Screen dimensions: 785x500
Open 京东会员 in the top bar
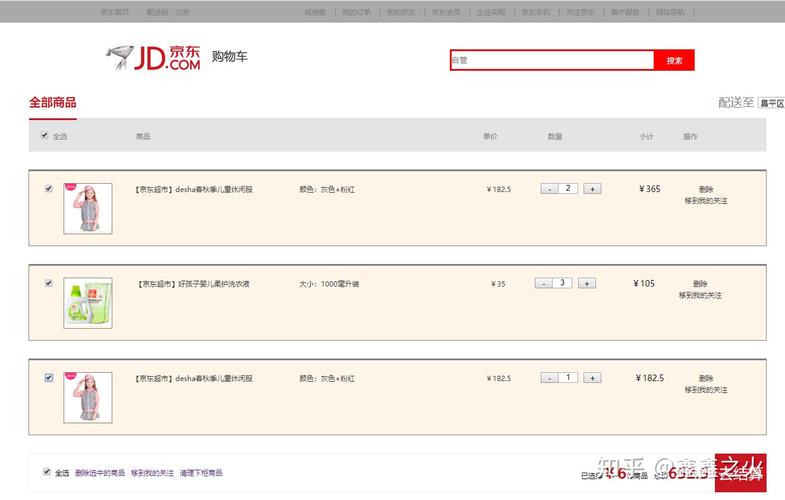coord(446,12)
